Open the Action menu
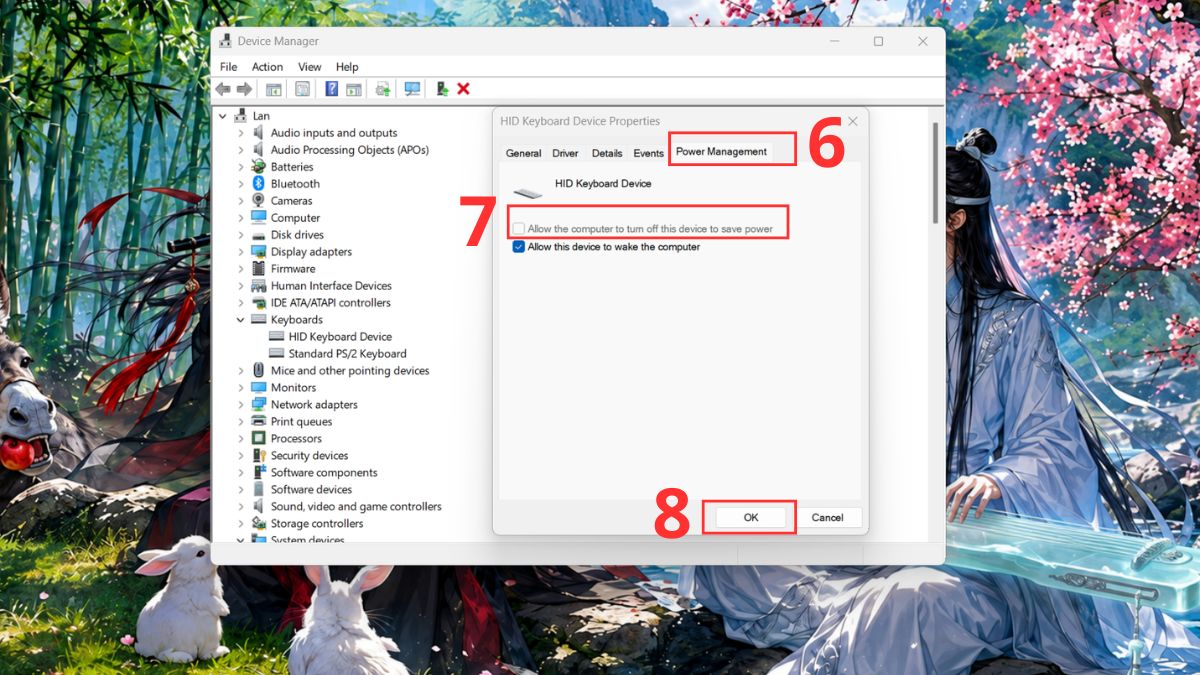1200x675 pixels. 267,67
